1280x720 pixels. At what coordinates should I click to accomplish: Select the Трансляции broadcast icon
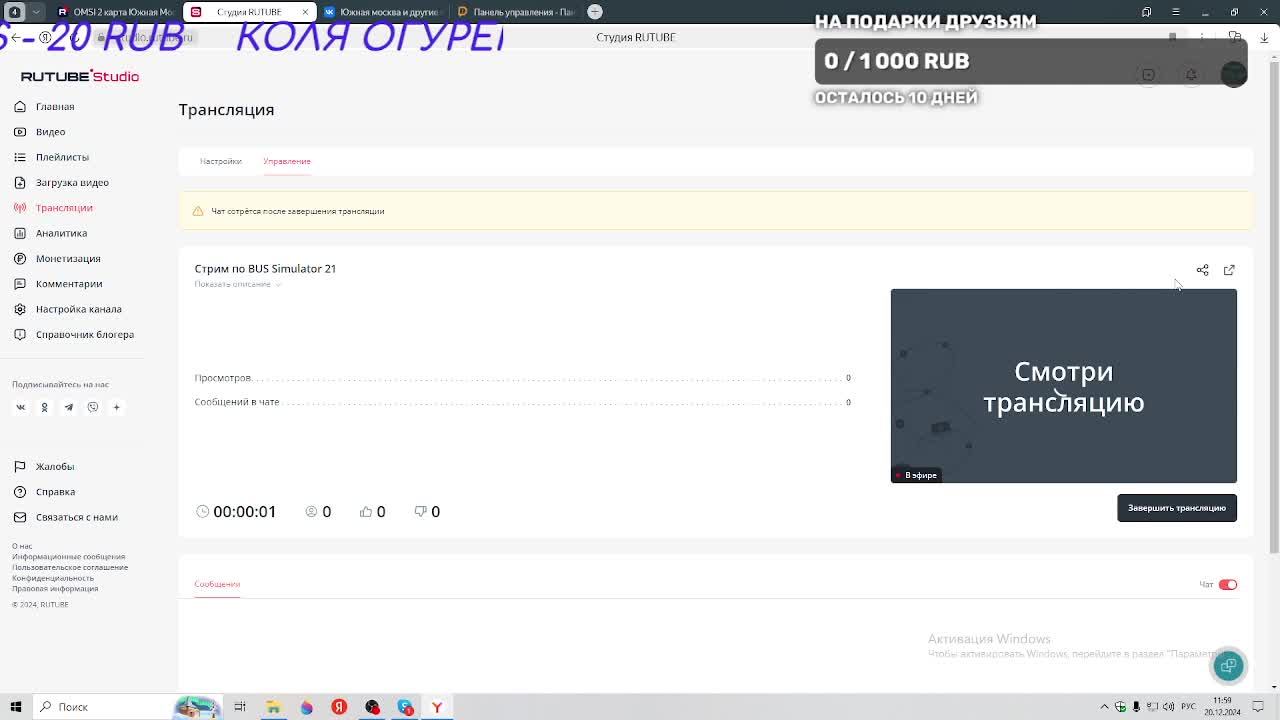(x=20, y=208)
